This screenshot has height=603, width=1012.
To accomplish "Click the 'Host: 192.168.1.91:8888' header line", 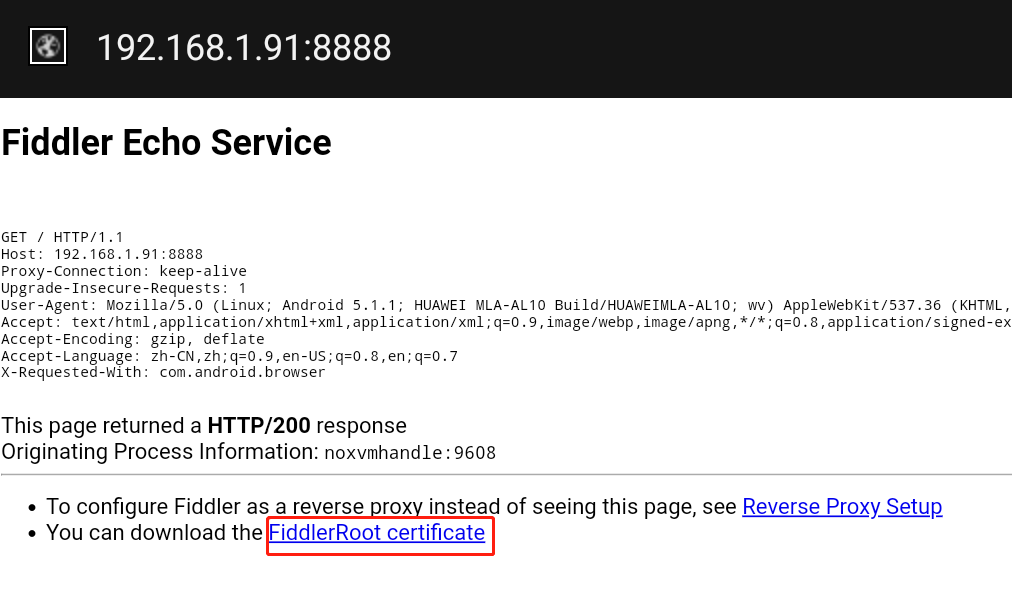I will click(x=102, y=254).
